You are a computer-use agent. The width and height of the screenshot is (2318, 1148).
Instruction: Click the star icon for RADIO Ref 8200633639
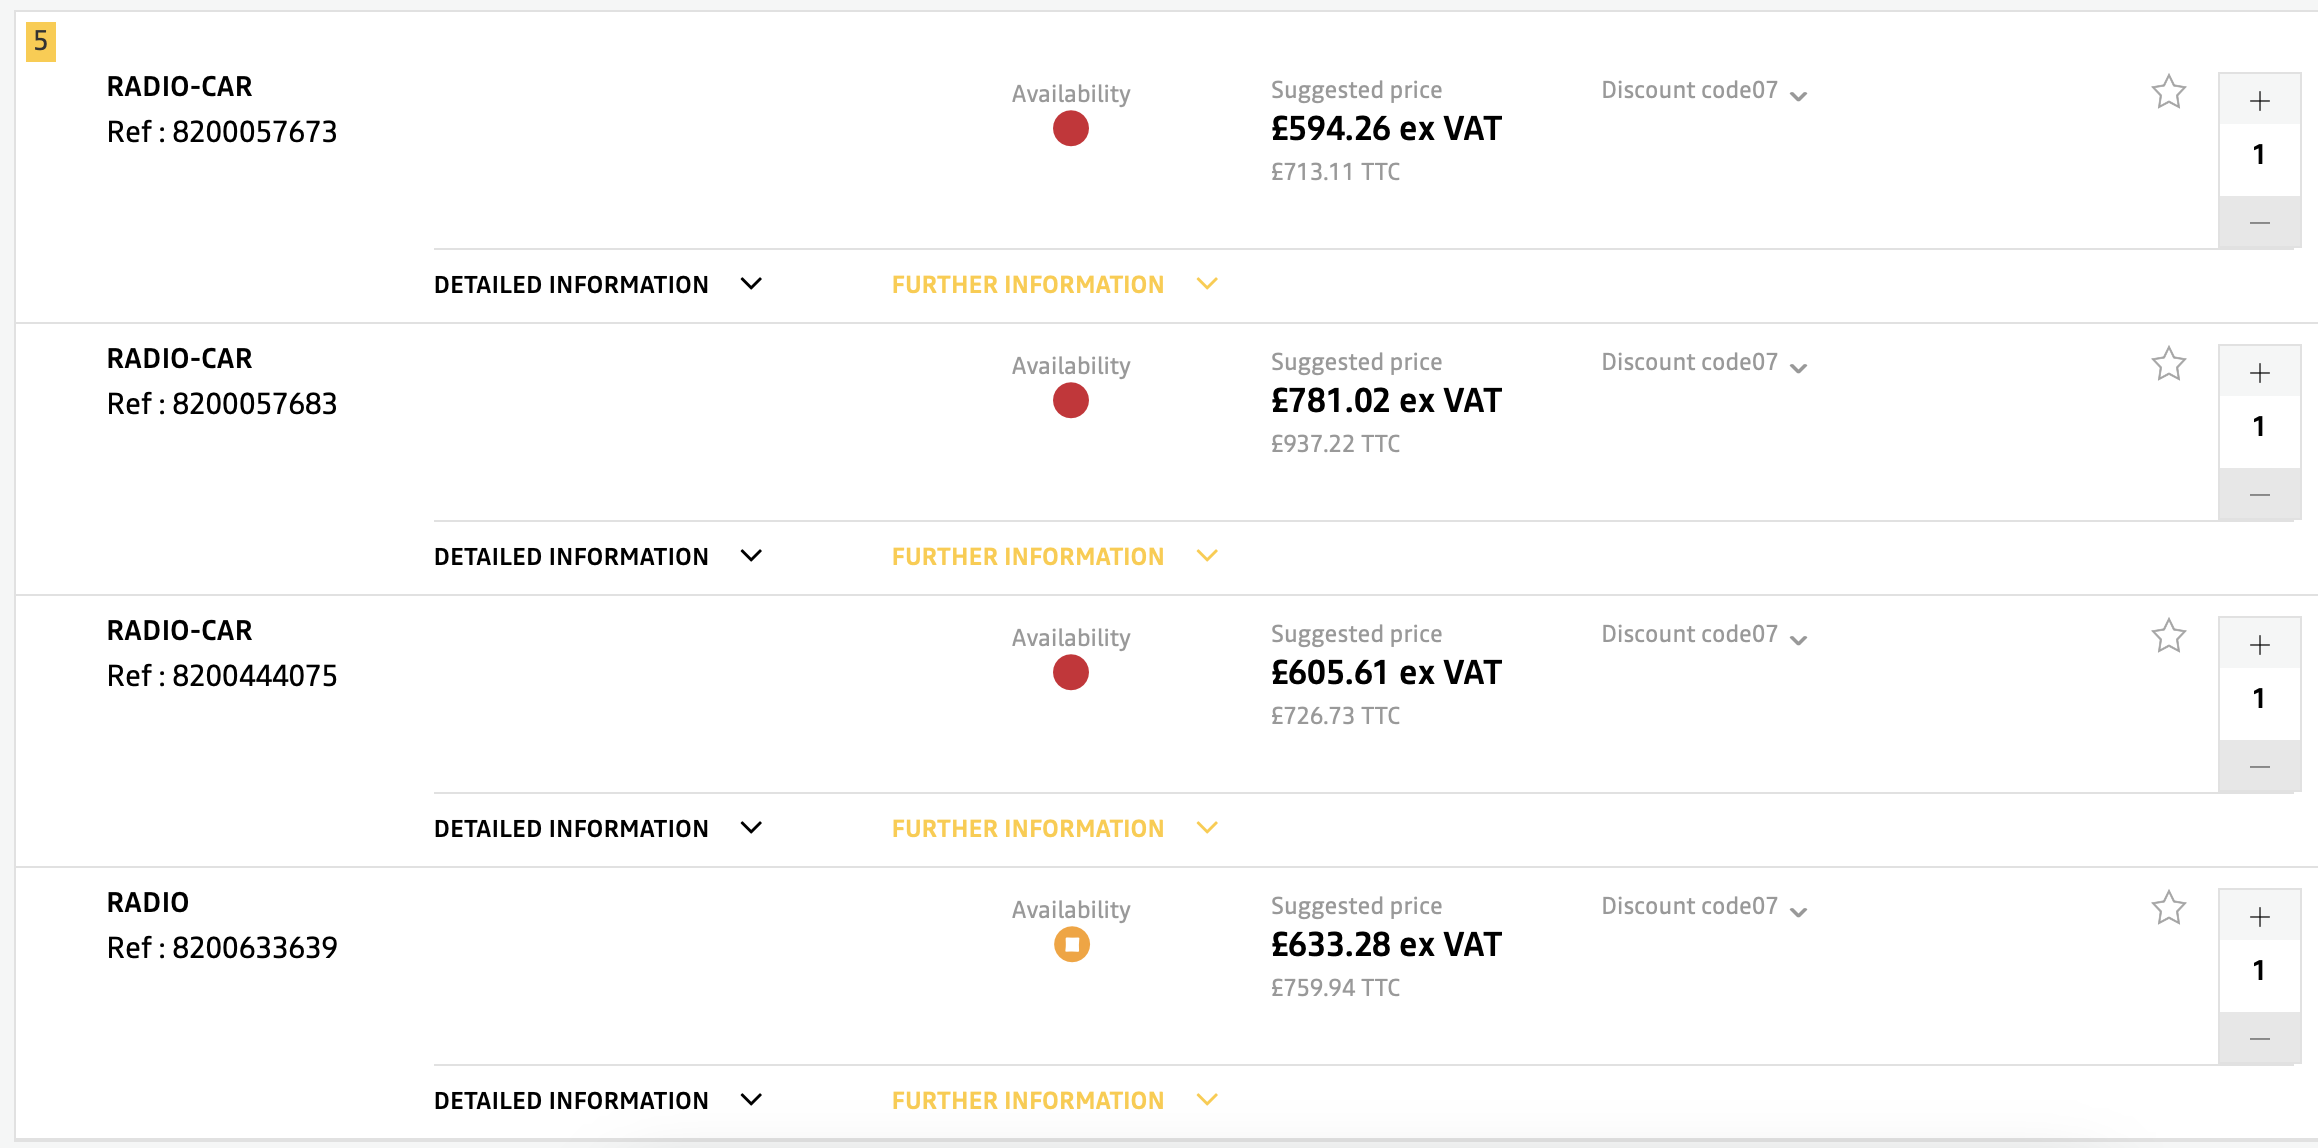pyautogui.click(x=2168, y=908)
